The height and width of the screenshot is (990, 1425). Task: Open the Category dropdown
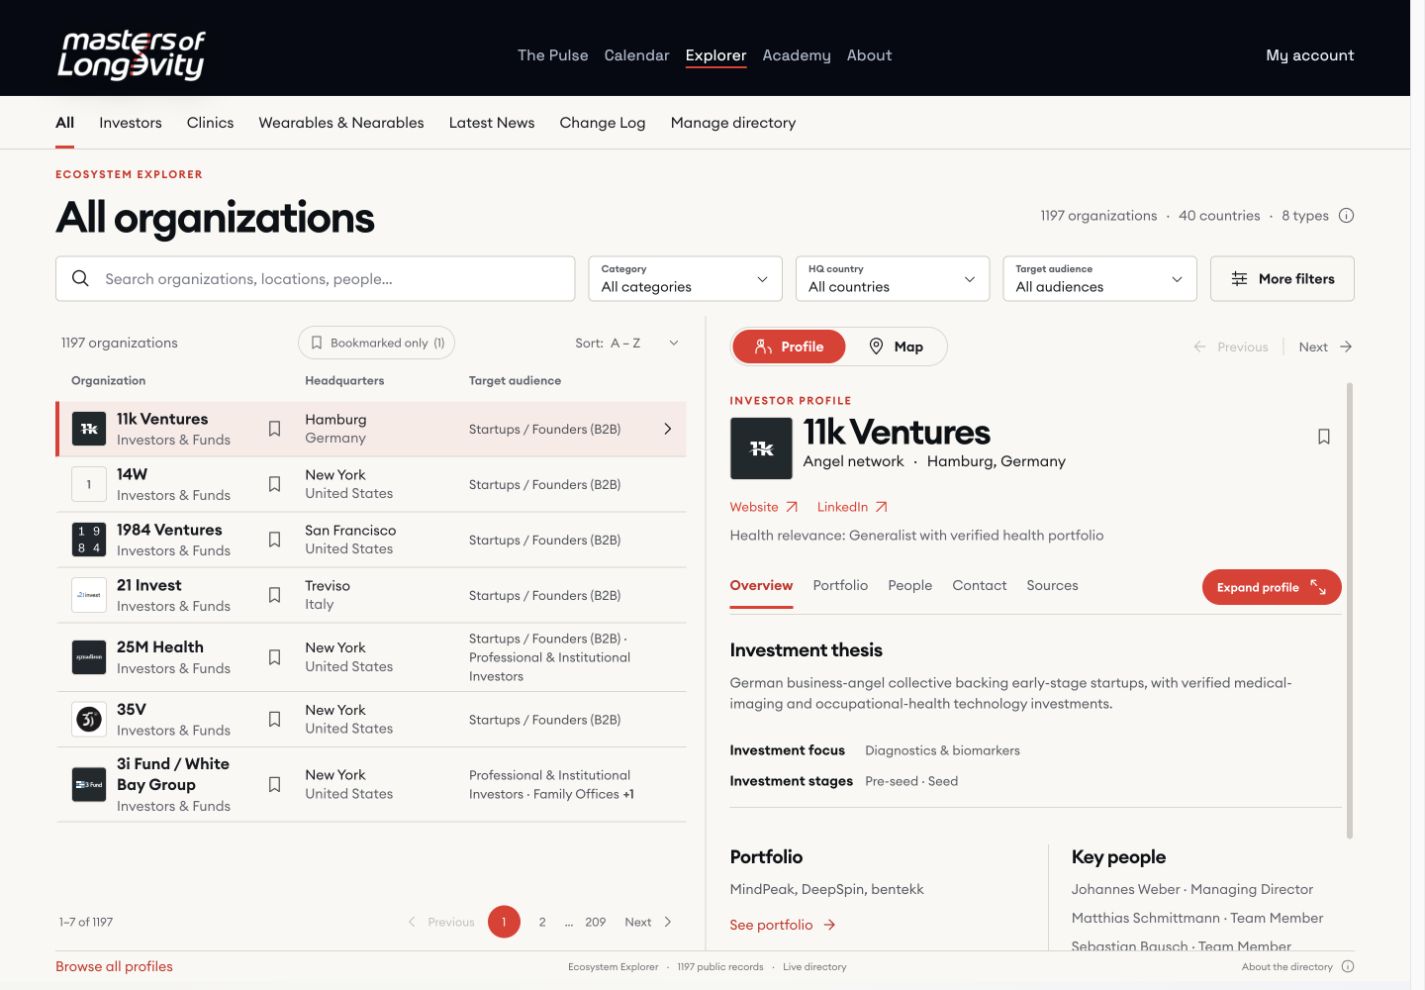pos(685,279)
